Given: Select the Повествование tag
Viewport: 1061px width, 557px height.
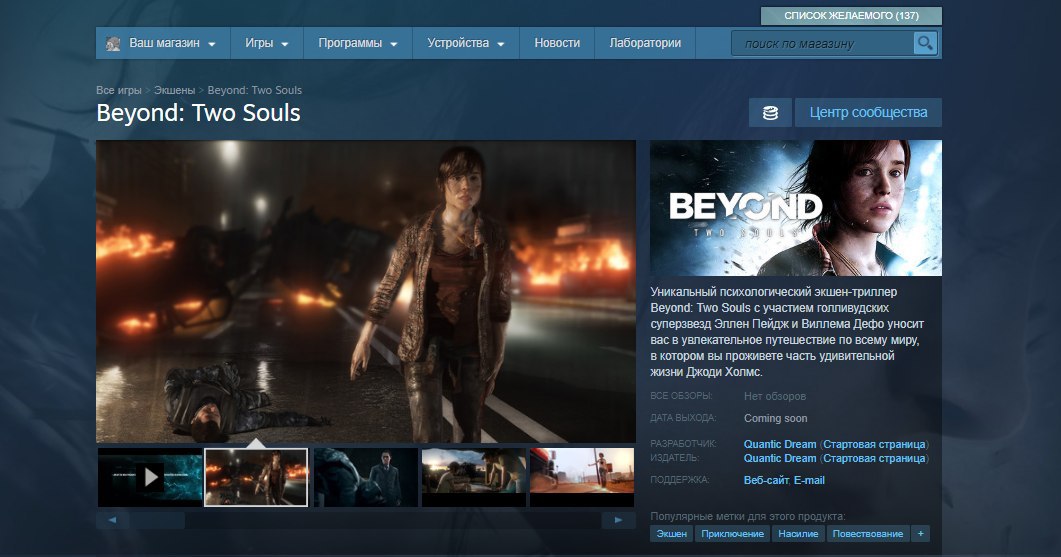Looking at the screenshot, I should pyautogui.click(x=867, y=533).
